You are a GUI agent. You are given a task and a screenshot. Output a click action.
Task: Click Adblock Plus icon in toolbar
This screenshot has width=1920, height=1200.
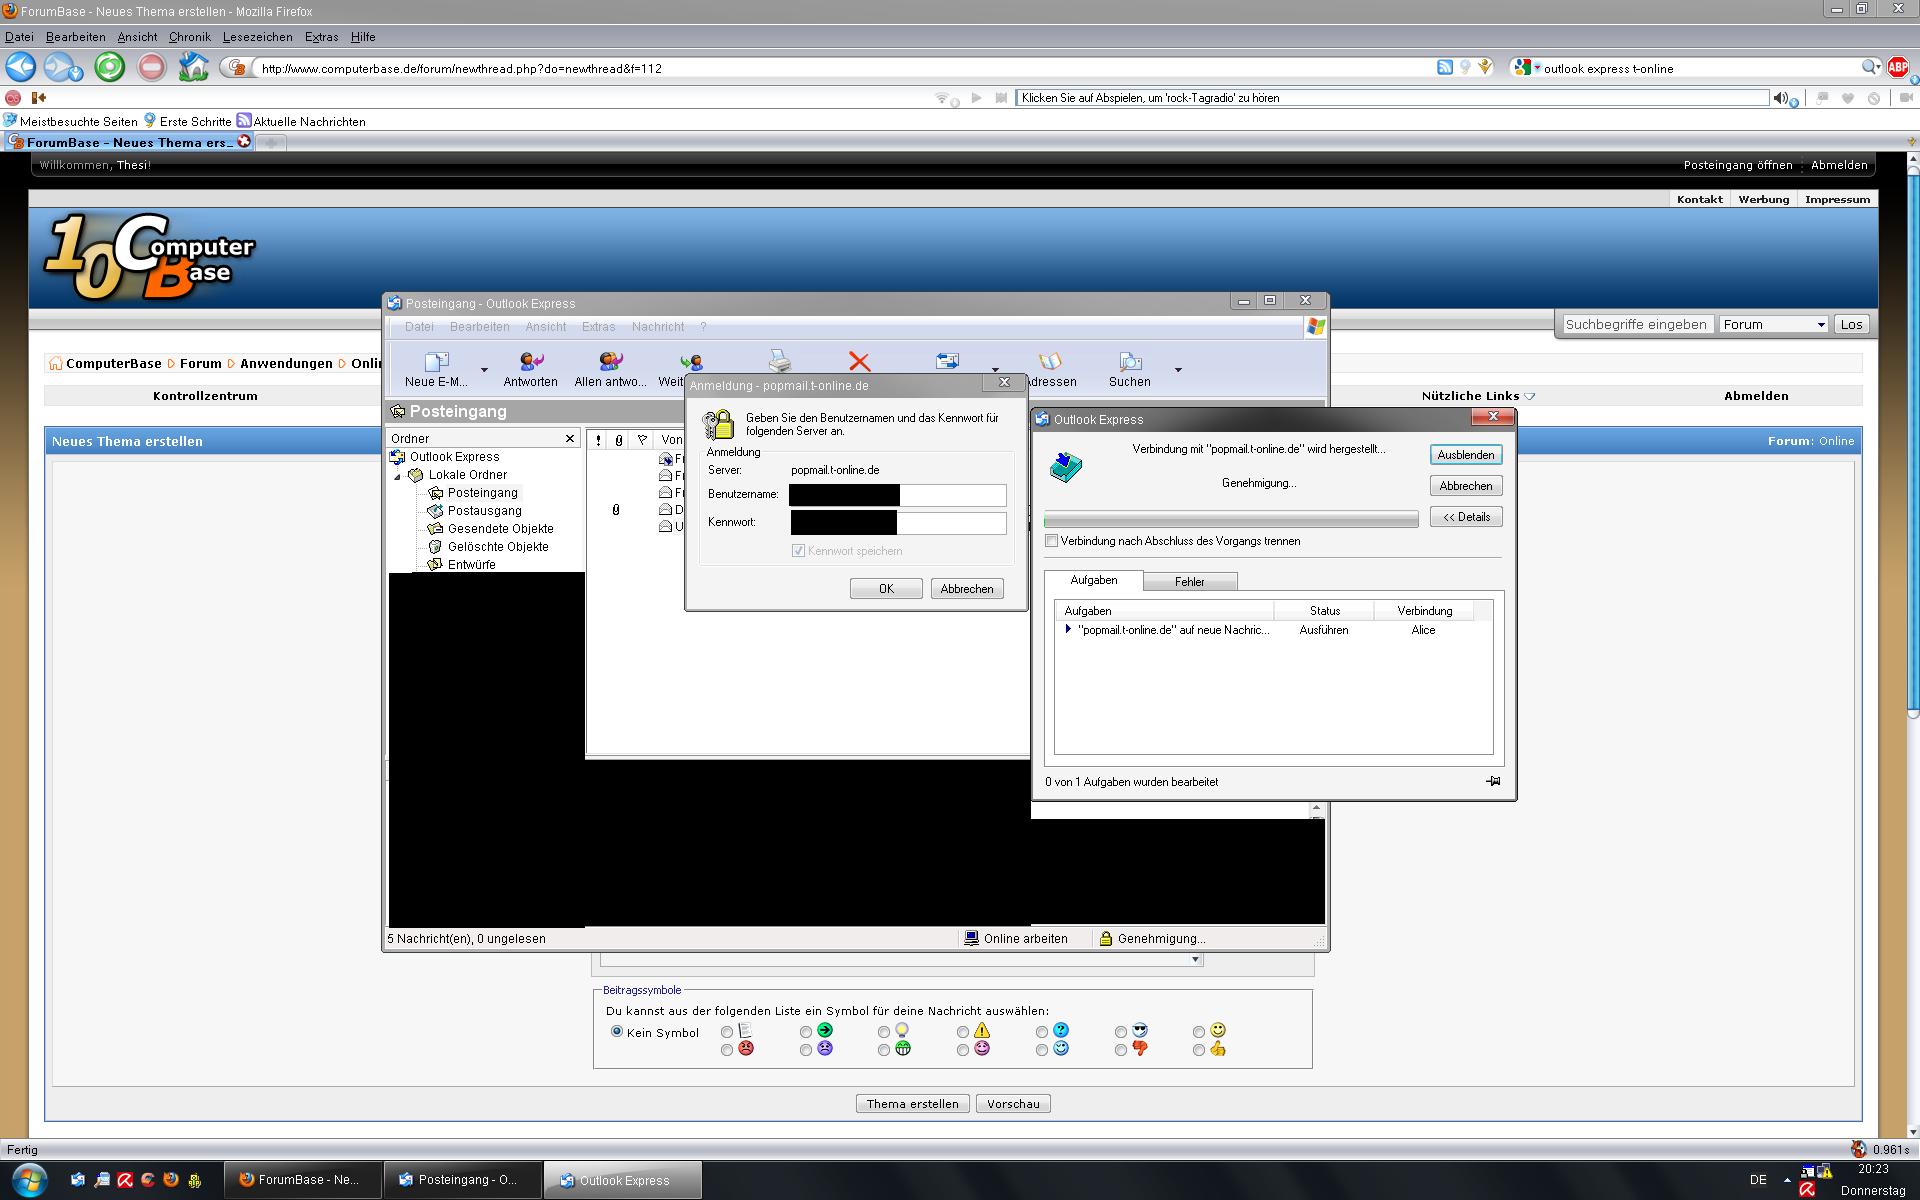pos(1897,67)
